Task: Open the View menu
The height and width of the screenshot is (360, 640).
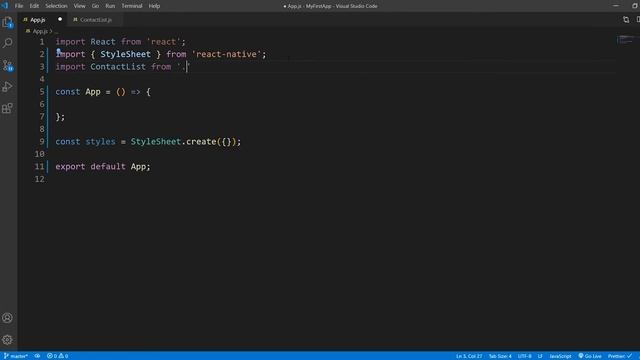Action: [80, 6]
